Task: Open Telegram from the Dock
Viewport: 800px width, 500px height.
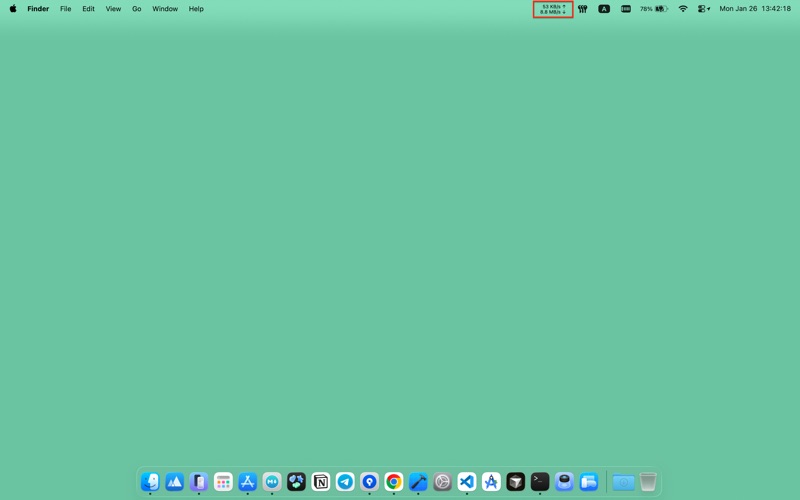Action: point(345,482)
